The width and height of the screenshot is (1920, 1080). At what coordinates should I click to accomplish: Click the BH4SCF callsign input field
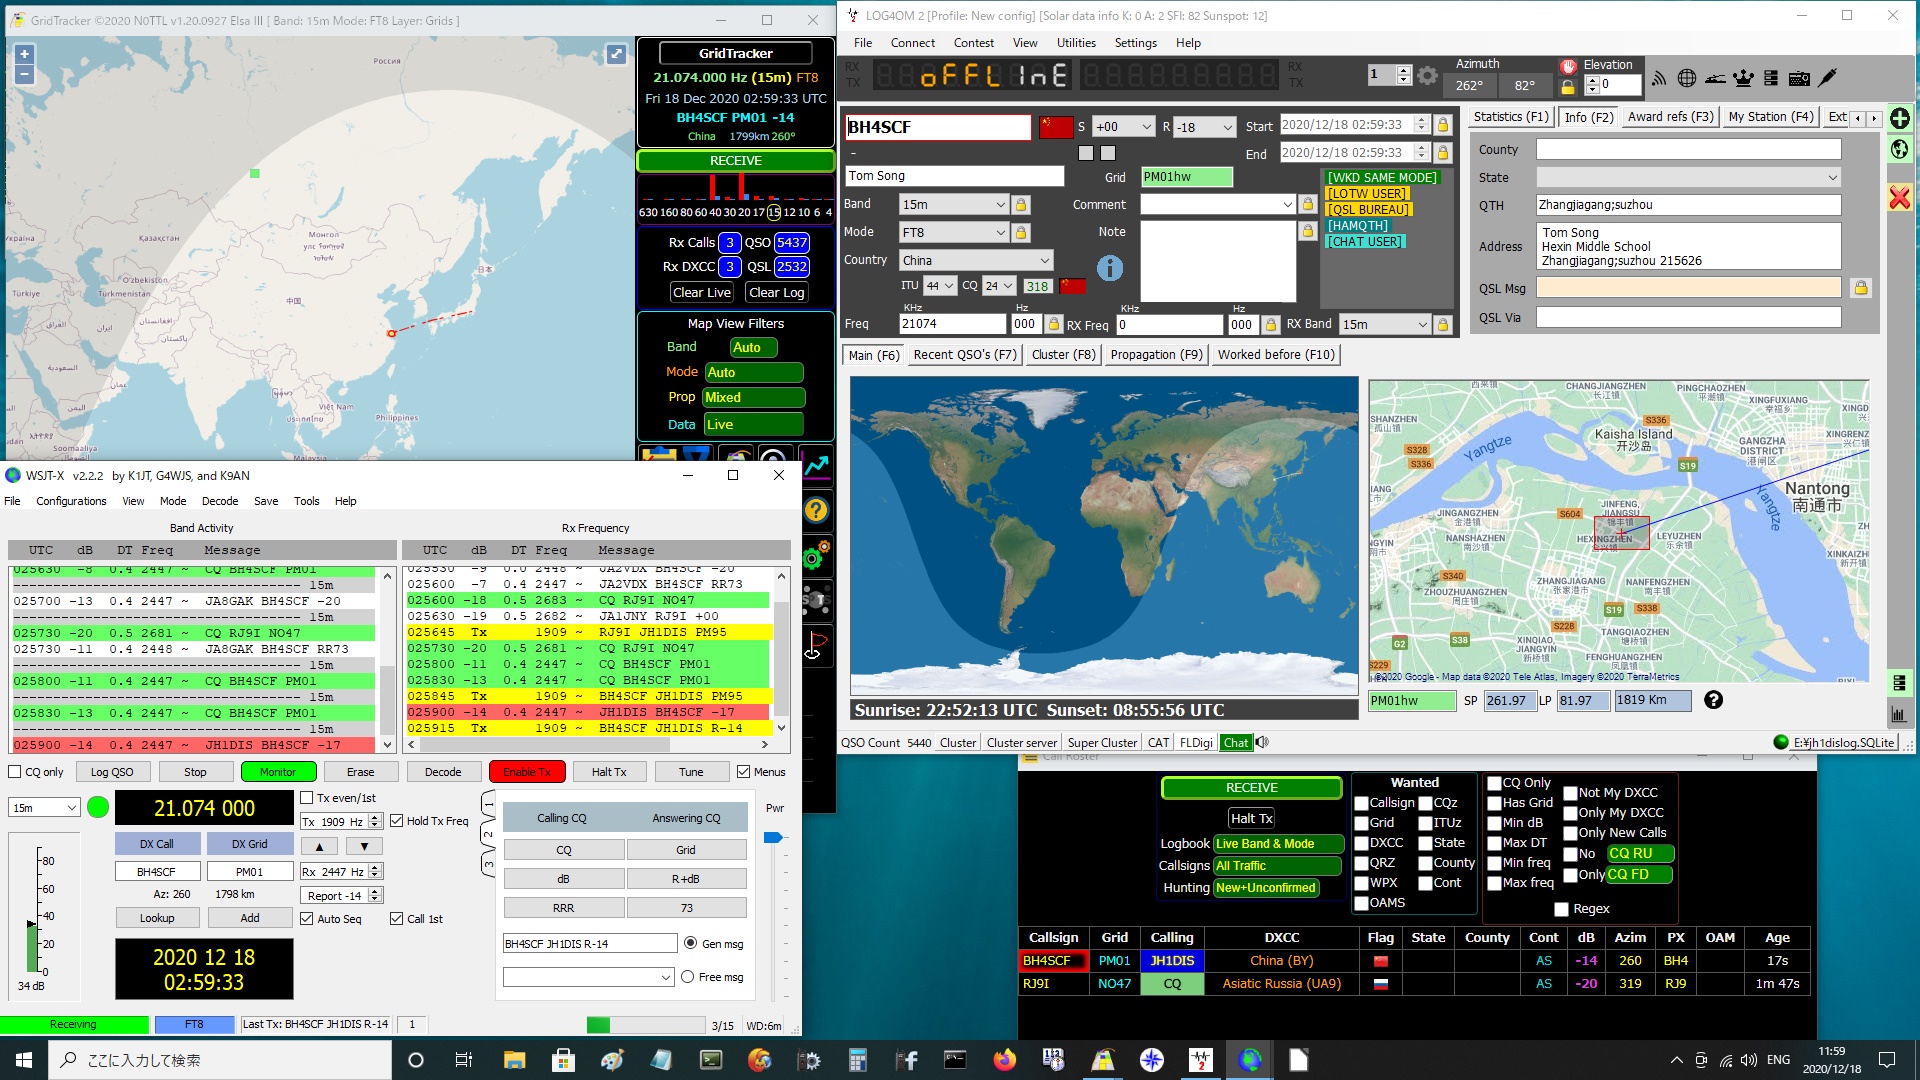tap(937, 127)
